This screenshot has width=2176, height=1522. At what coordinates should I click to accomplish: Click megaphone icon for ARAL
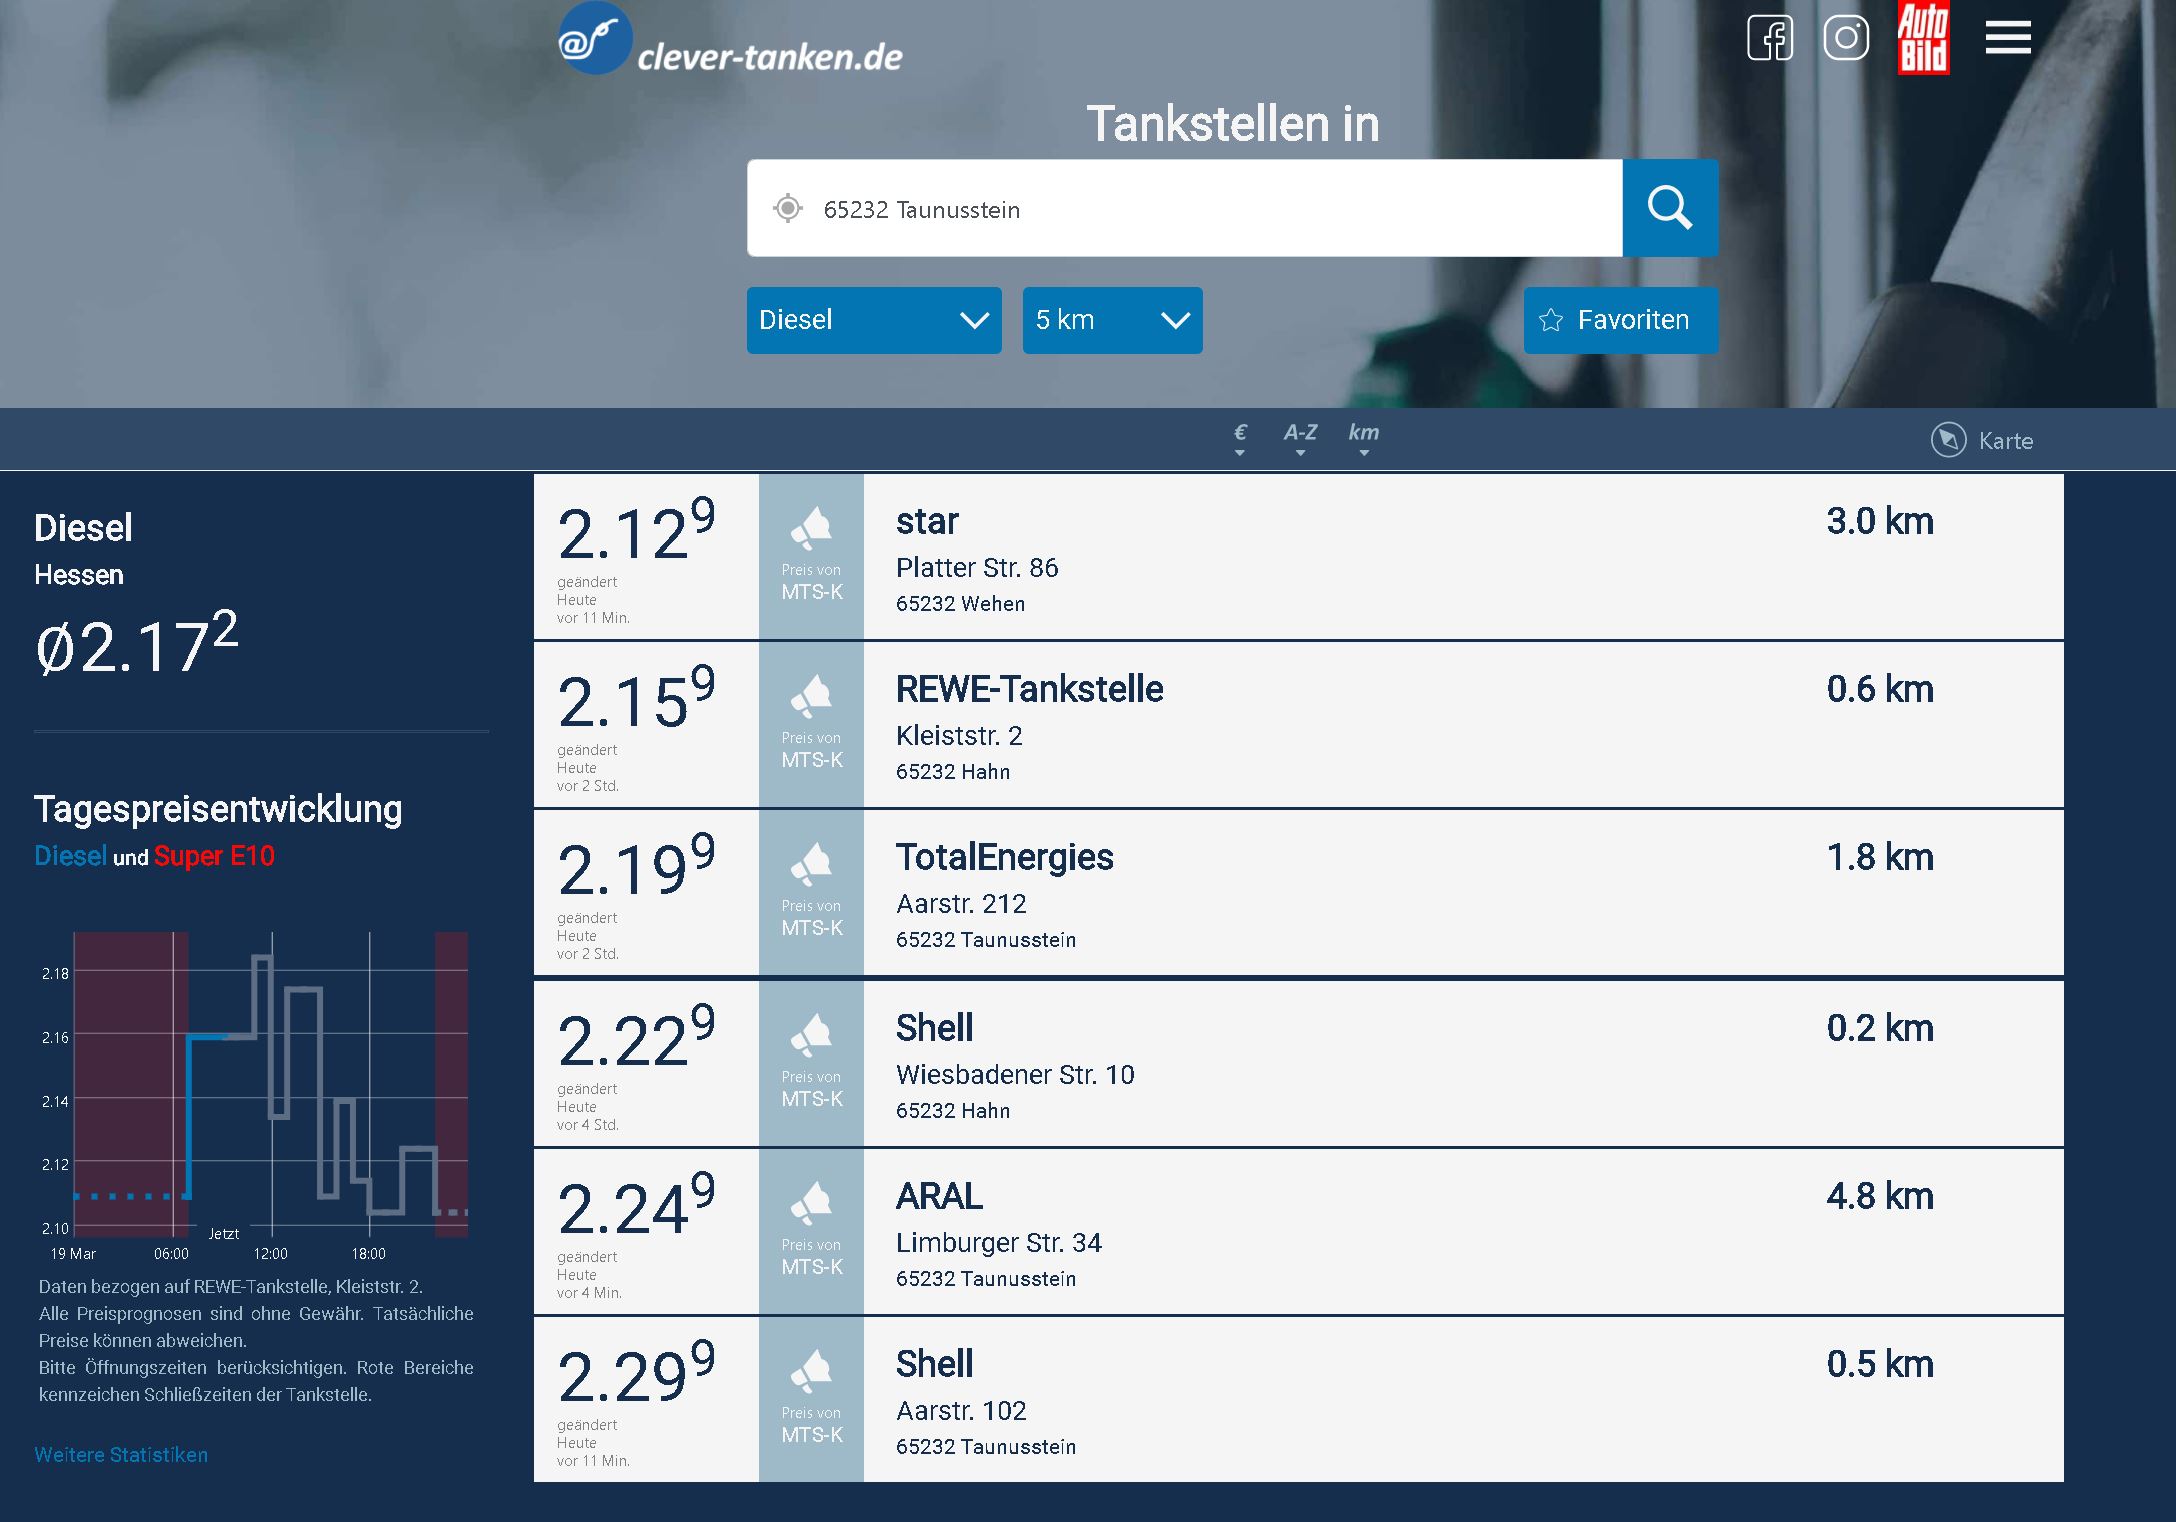pyautogui.click(x=811, y=1203)
